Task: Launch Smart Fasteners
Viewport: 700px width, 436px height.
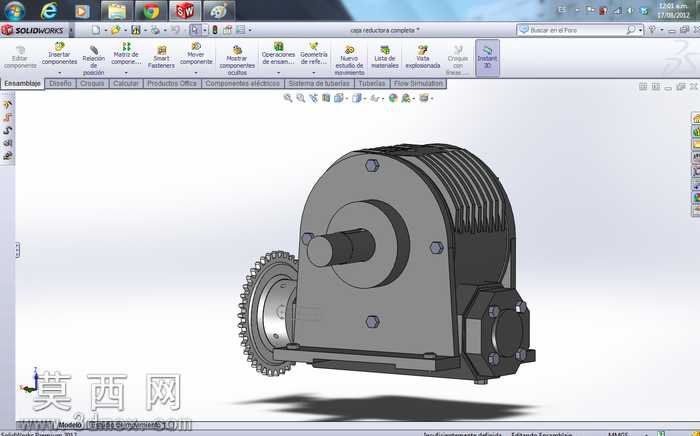Action: (161, 57)
